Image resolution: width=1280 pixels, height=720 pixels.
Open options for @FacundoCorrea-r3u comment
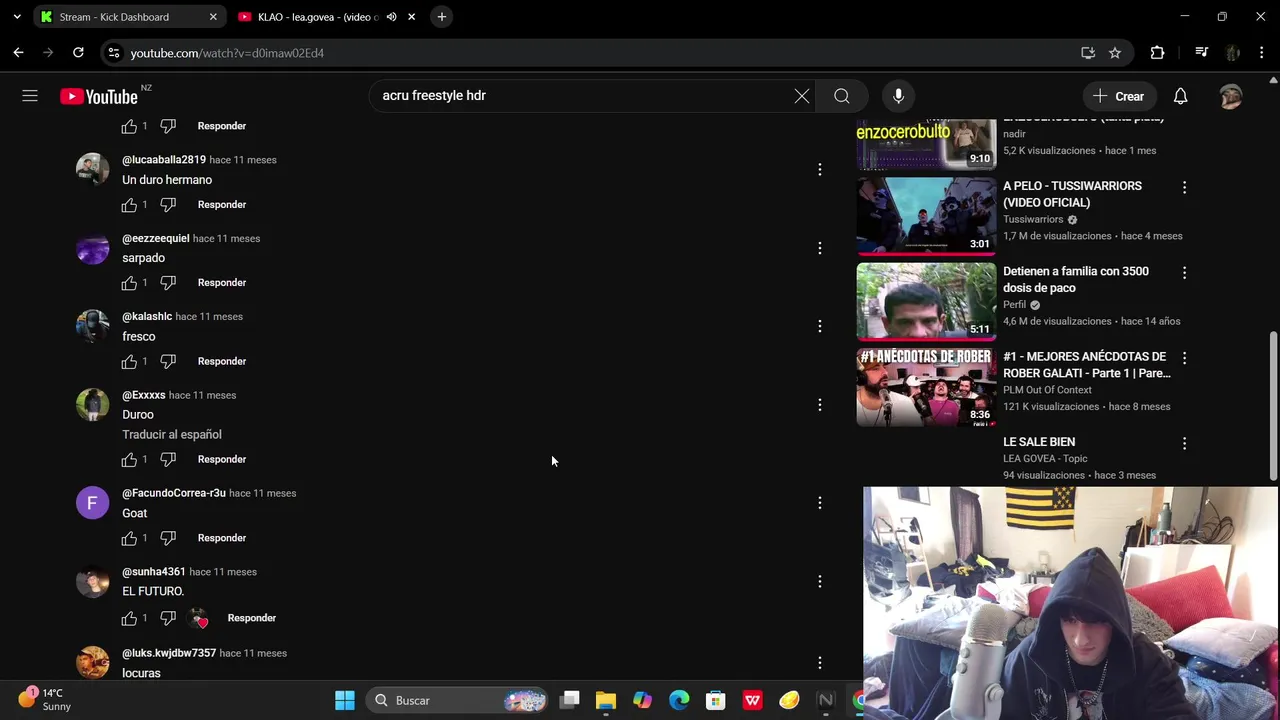click(820, 503)
